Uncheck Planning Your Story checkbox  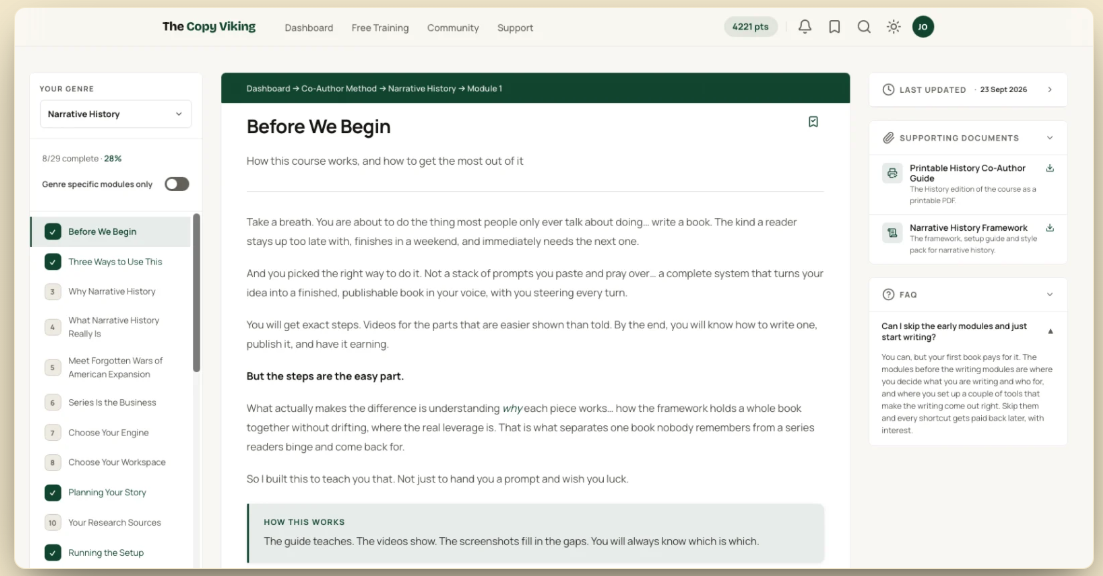pos(53,492)
